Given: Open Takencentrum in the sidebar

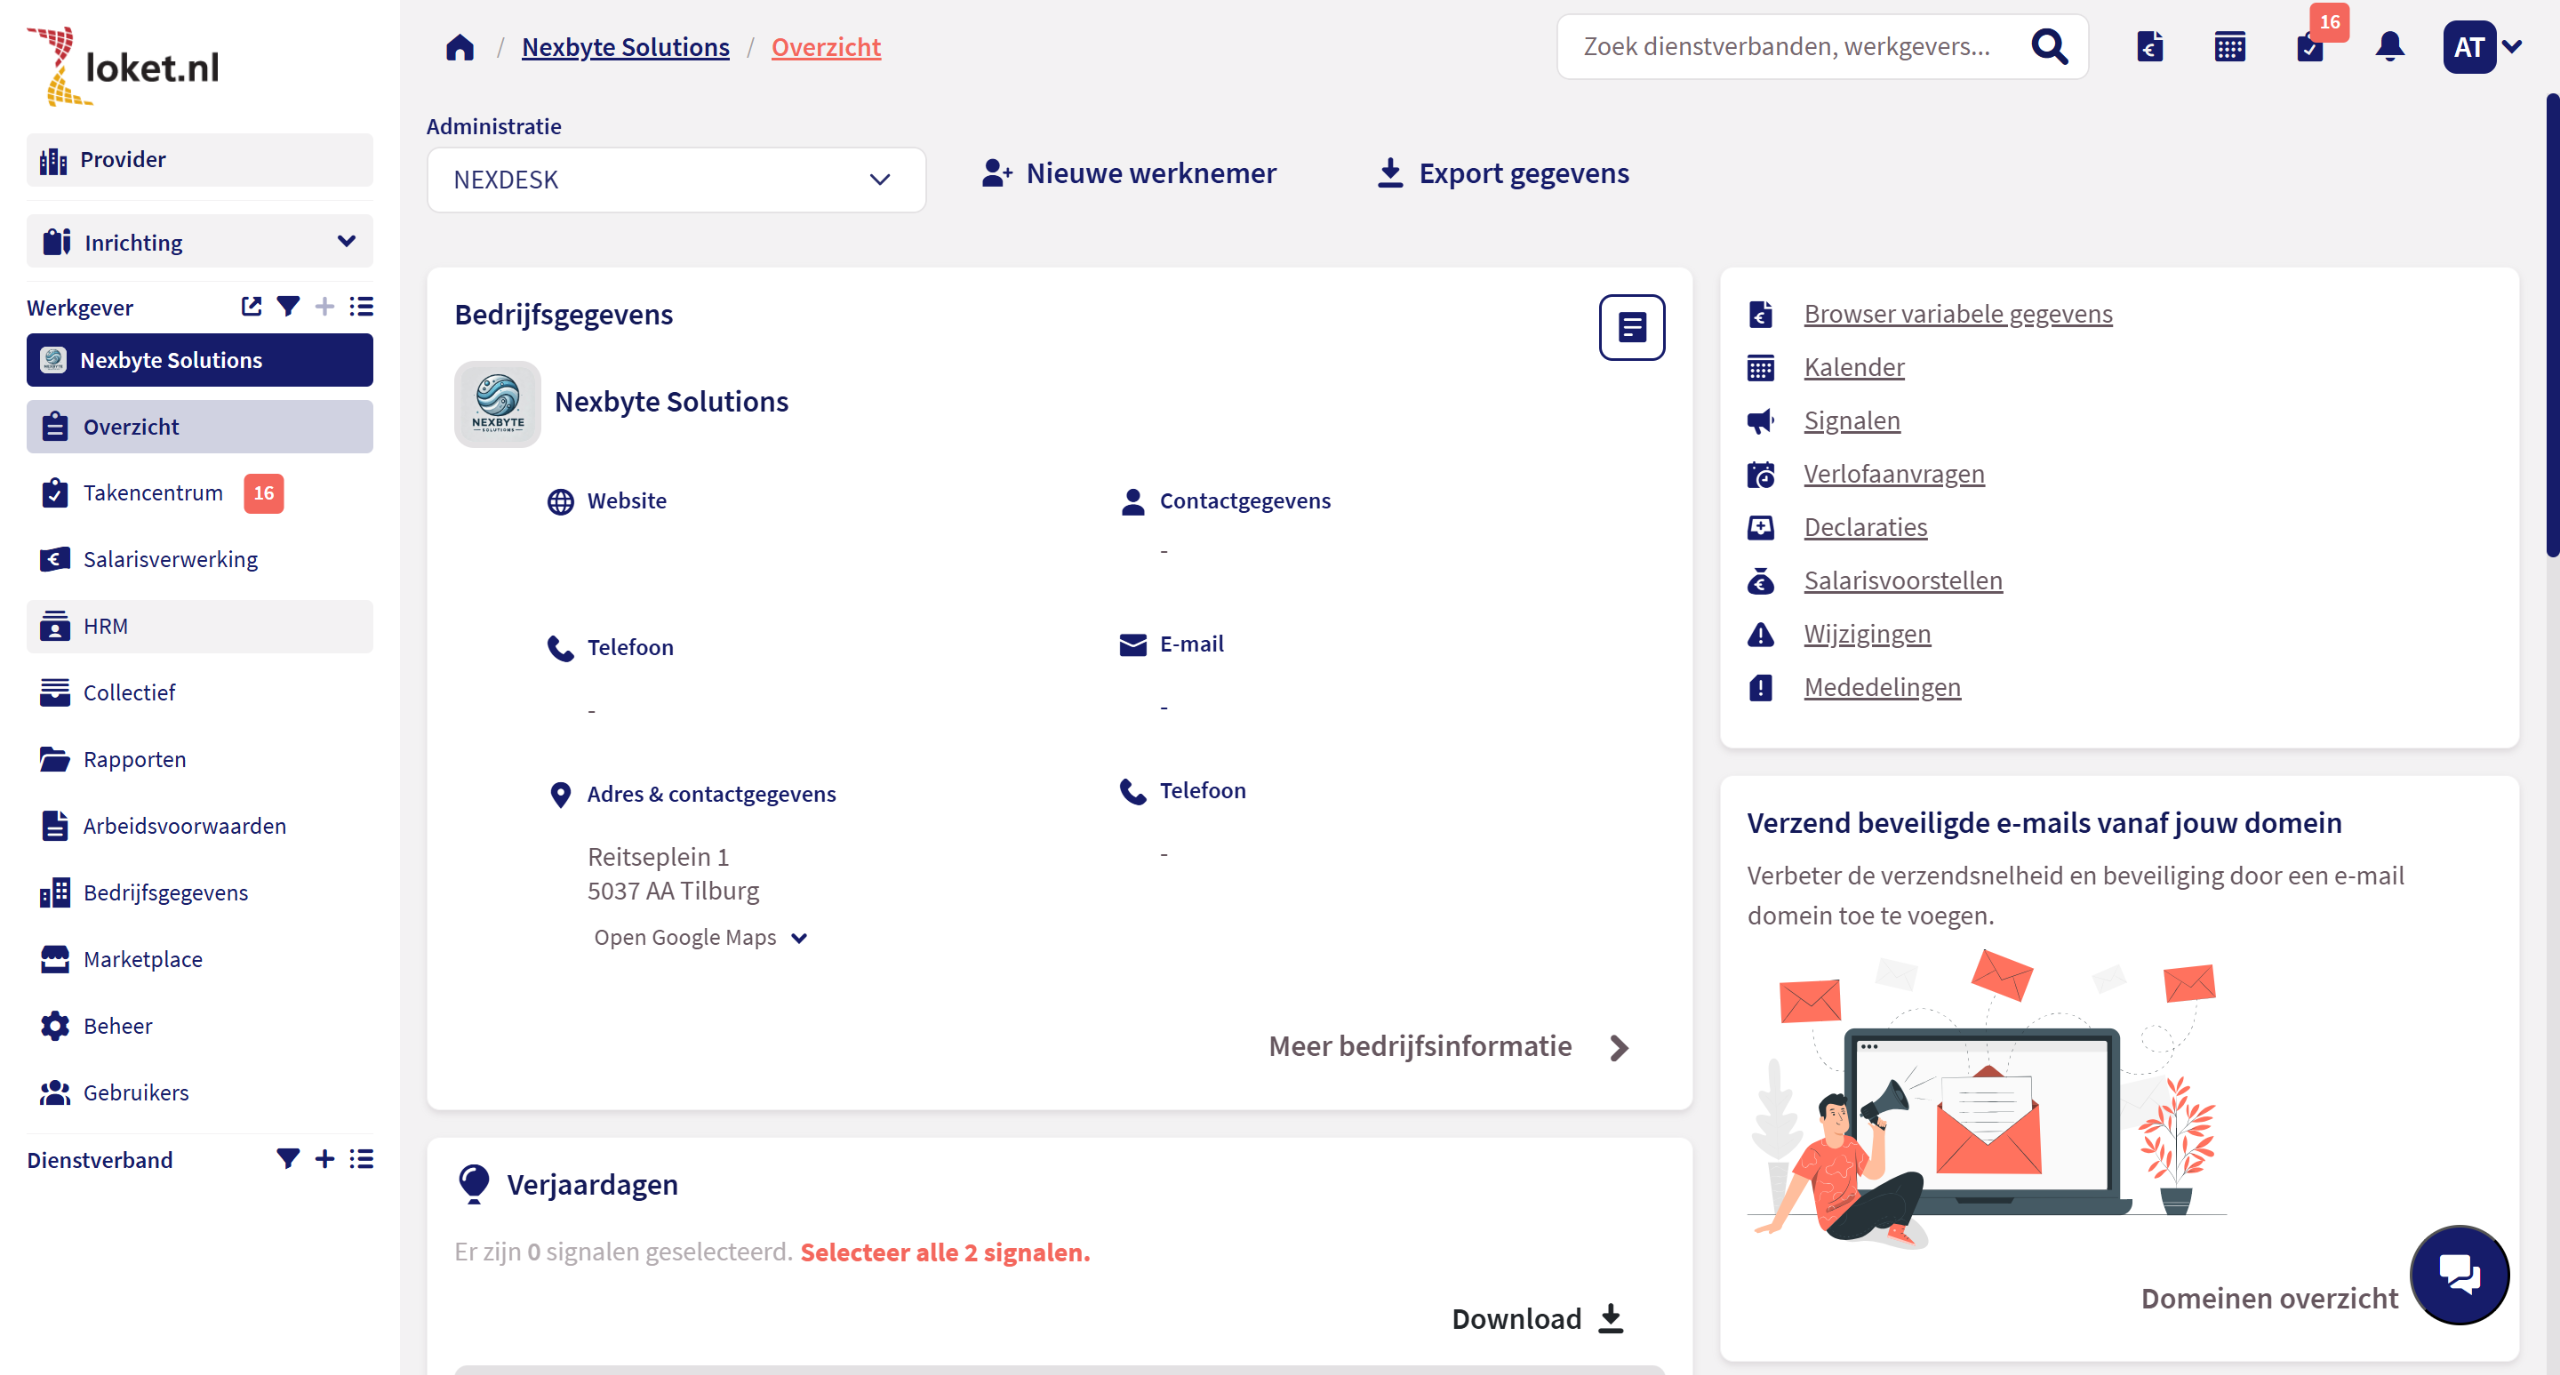Looking at the screenshot, I should click(x=153, y=493).
